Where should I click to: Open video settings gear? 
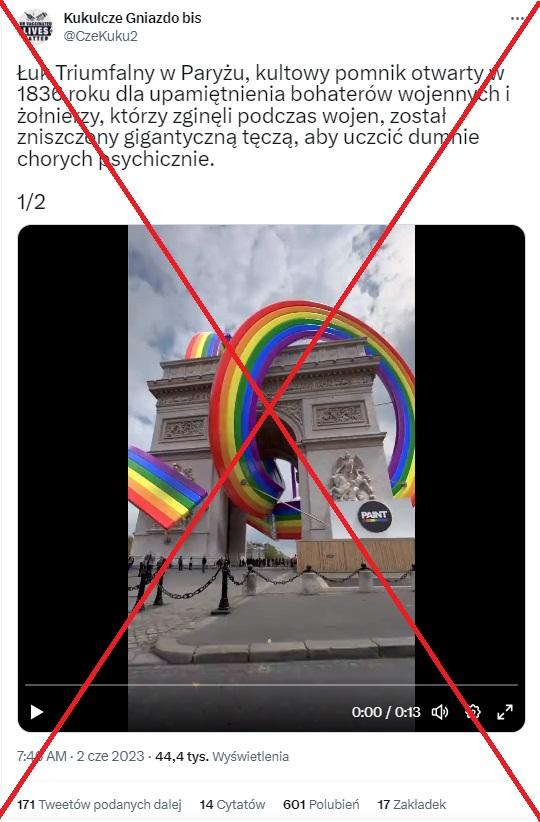(x=473, y=712)
